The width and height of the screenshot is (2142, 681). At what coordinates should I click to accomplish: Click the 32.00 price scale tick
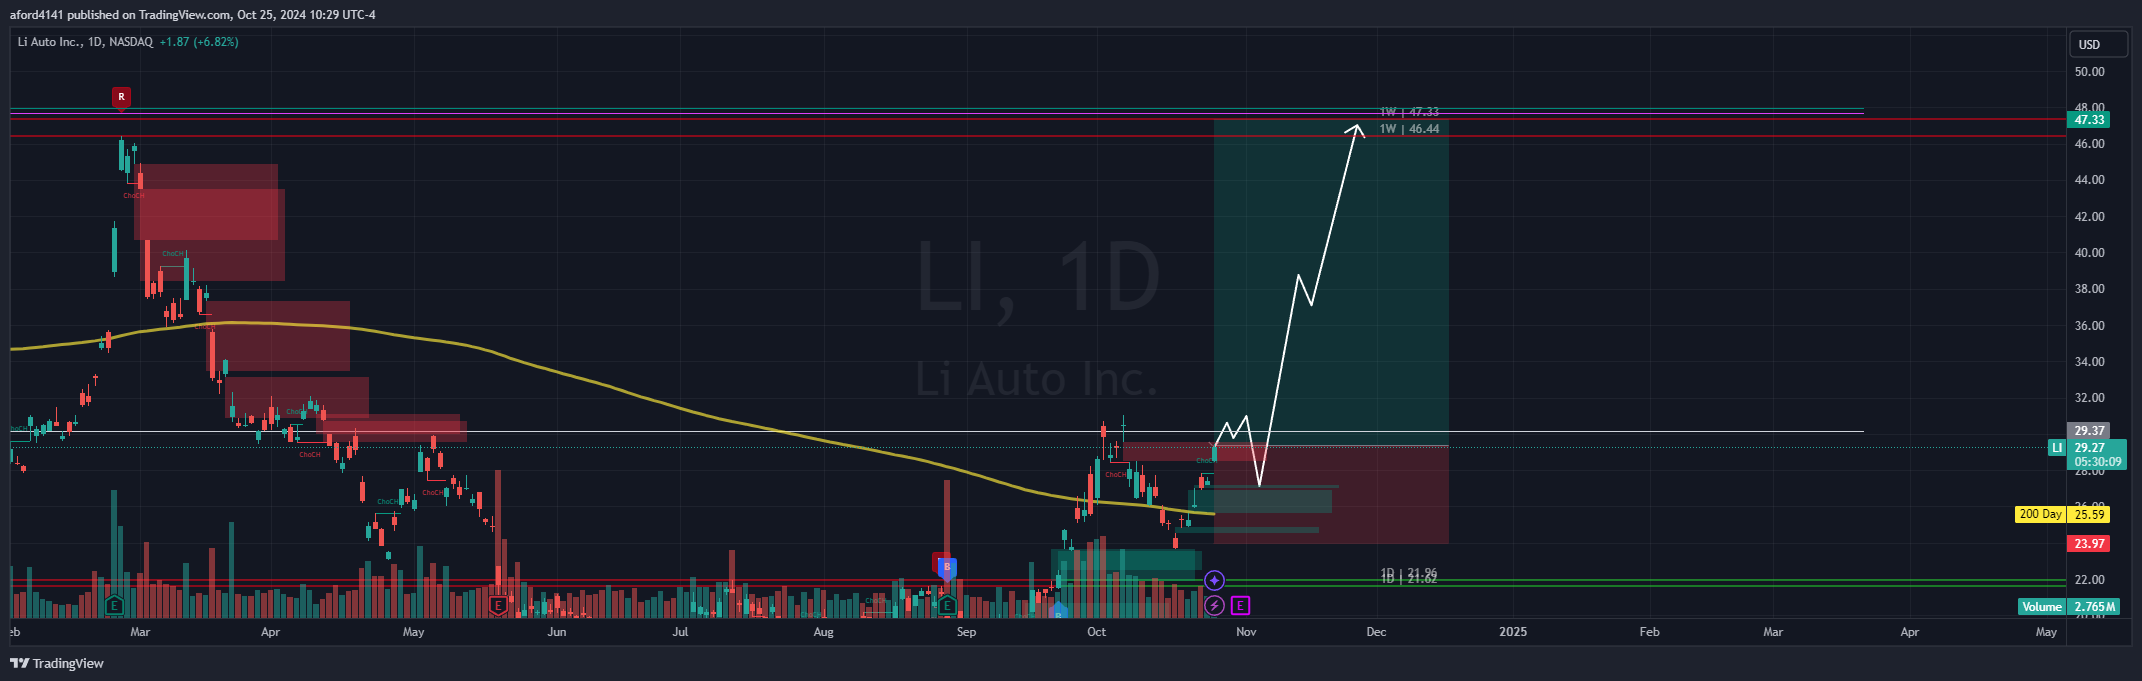click(2089, 398)
